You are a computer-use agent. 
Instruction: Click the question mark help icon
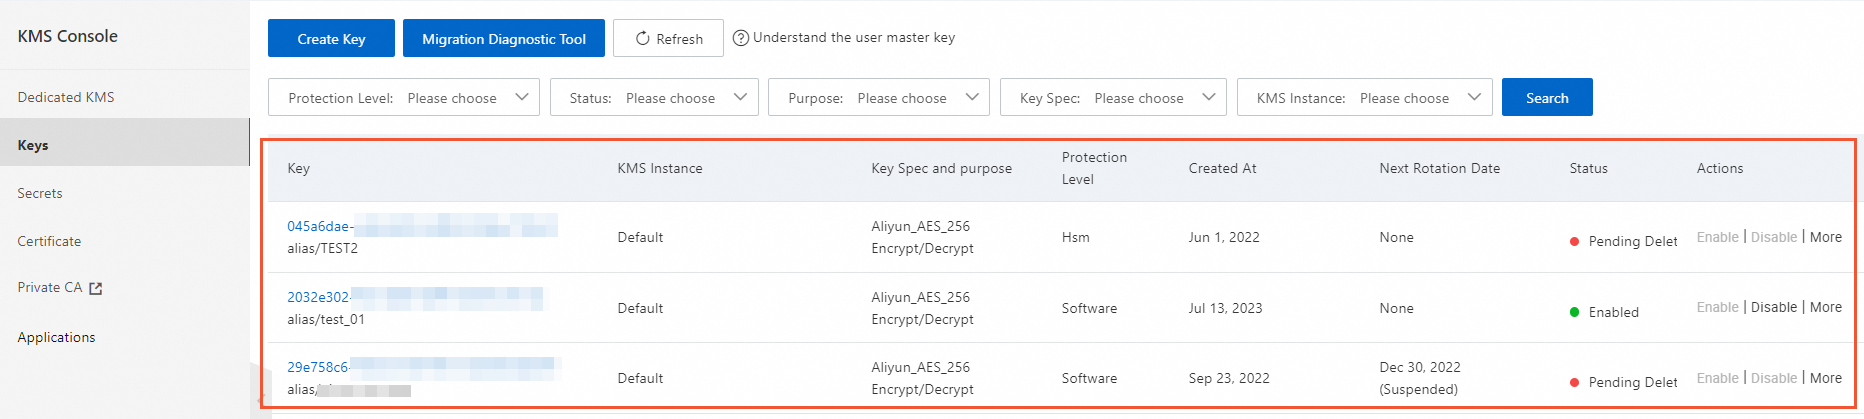[x=741, y=38]
